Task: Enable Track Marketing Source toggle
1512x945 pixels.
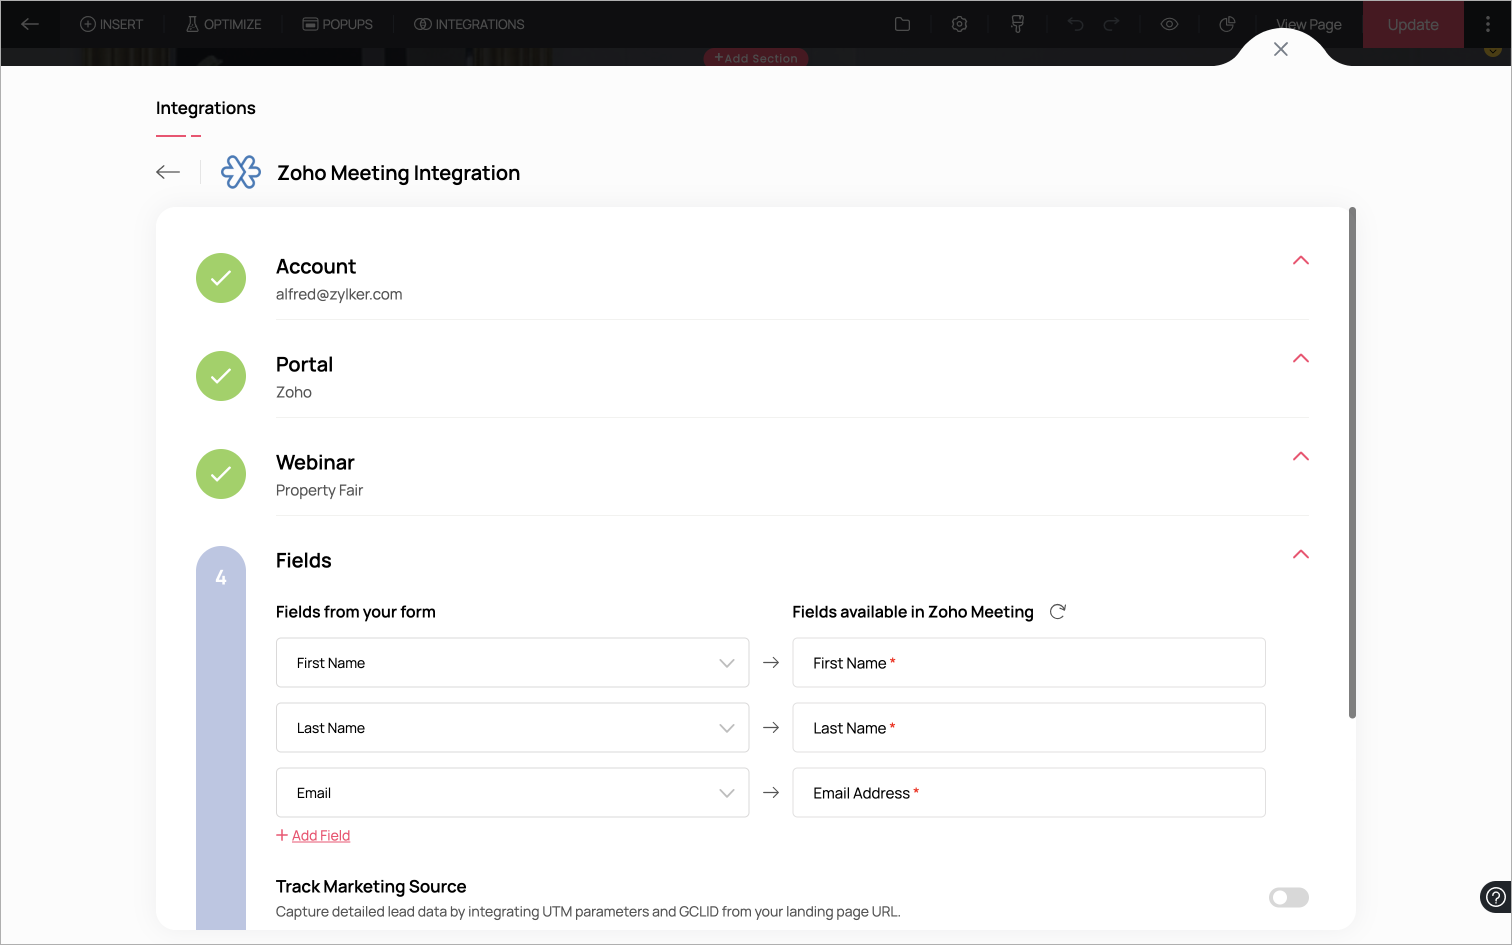Action: pyautogui.click(x=1288, y=897)
